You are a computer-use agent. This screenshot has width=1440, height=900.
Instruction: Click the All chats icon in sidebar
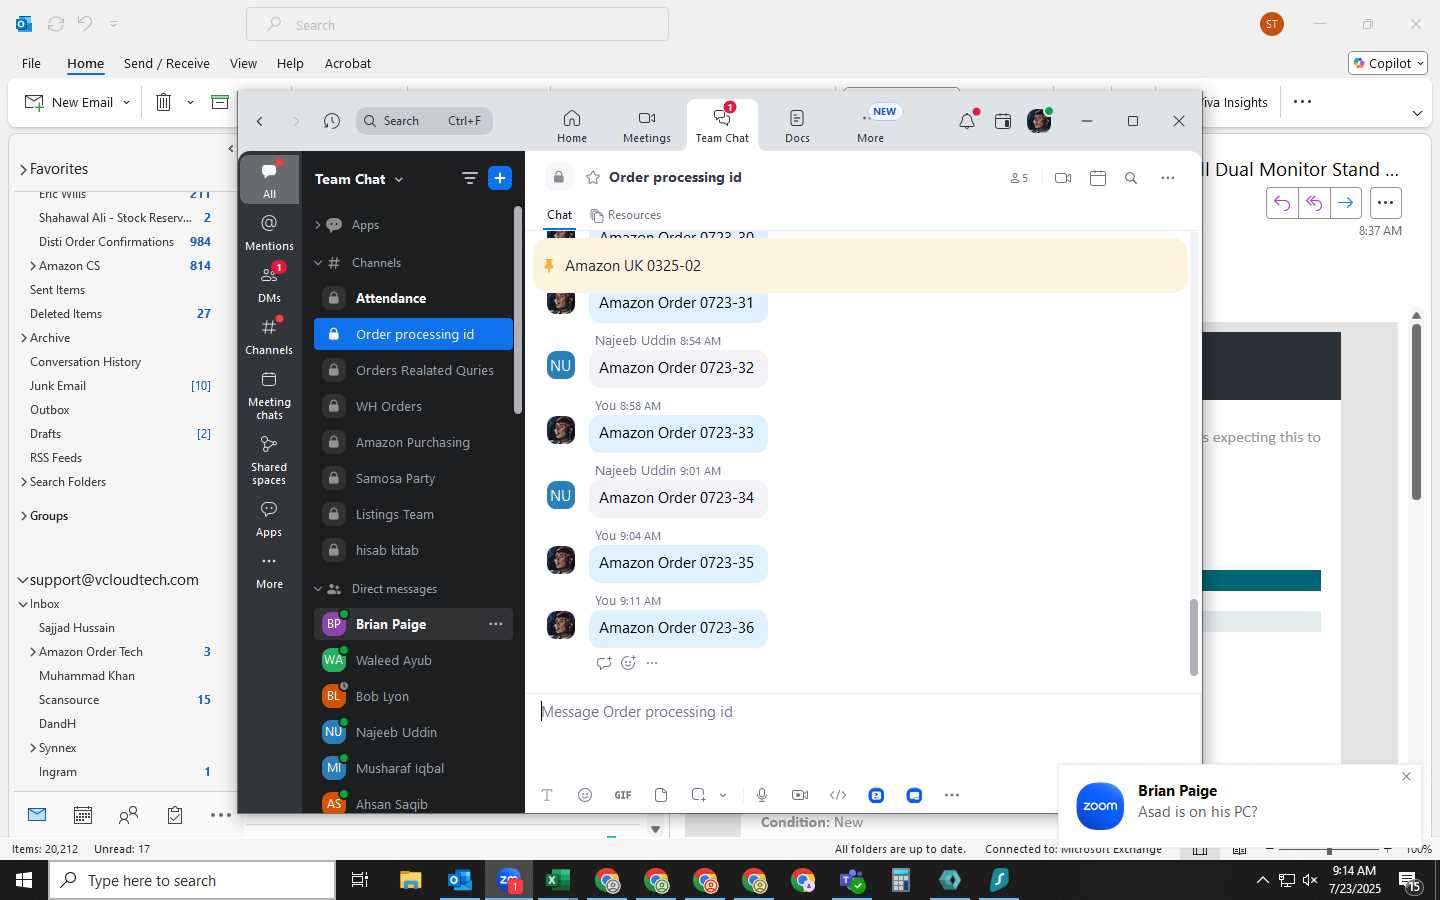coord(269,180)
